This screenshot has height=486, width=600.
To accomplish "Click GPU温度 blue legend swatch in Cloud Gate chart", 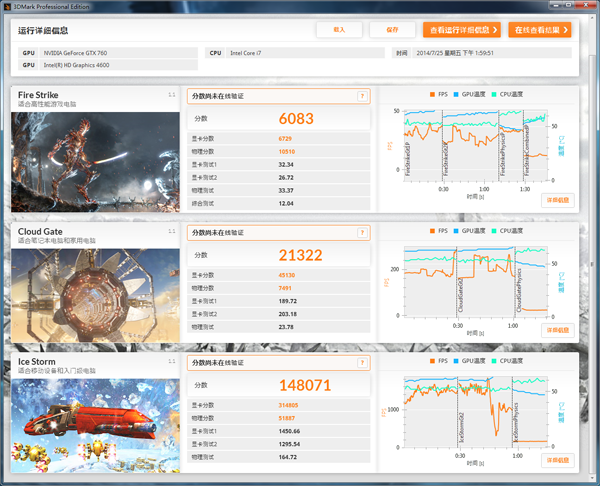I will click(456, 231).
